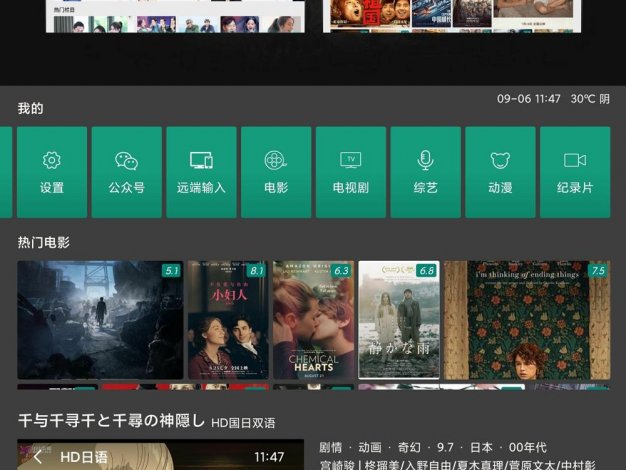This screenshot has height=470, width=626.
Task: Click the 千与千寻 movie title
Action: 111,420
